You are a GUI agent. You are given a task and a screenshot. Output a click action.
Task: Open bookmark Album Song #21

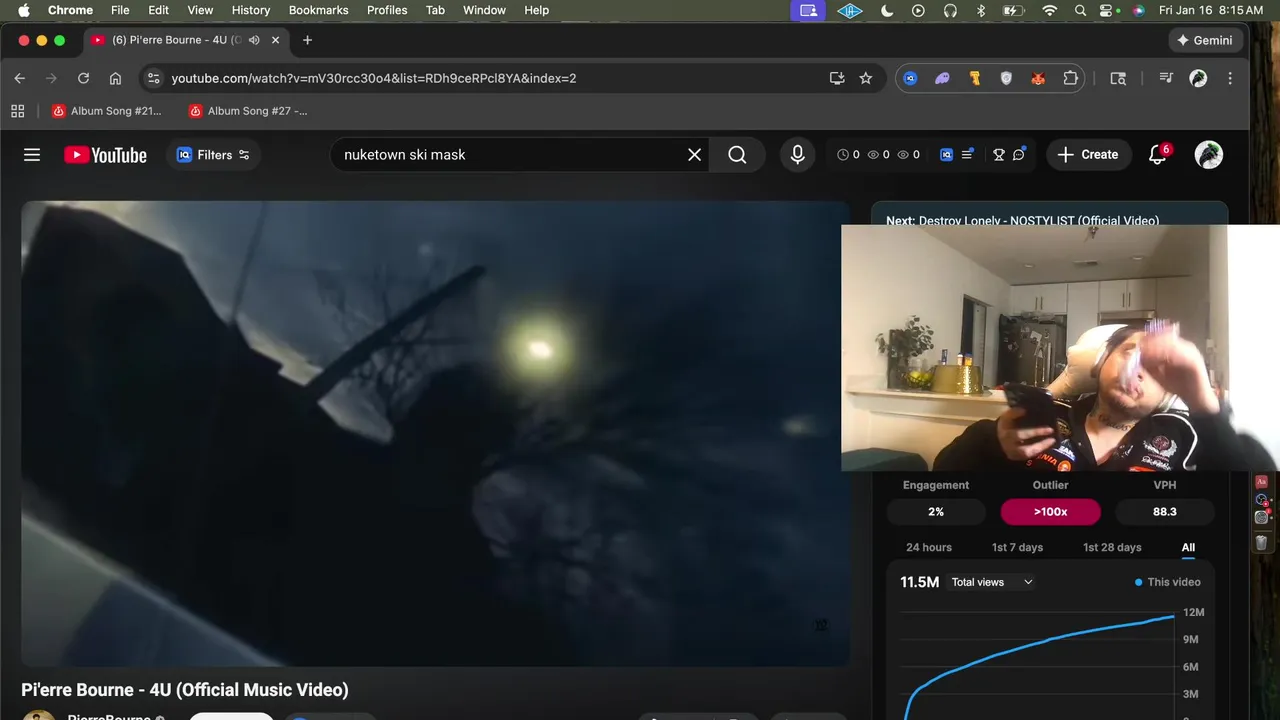(x=106, y=111)
